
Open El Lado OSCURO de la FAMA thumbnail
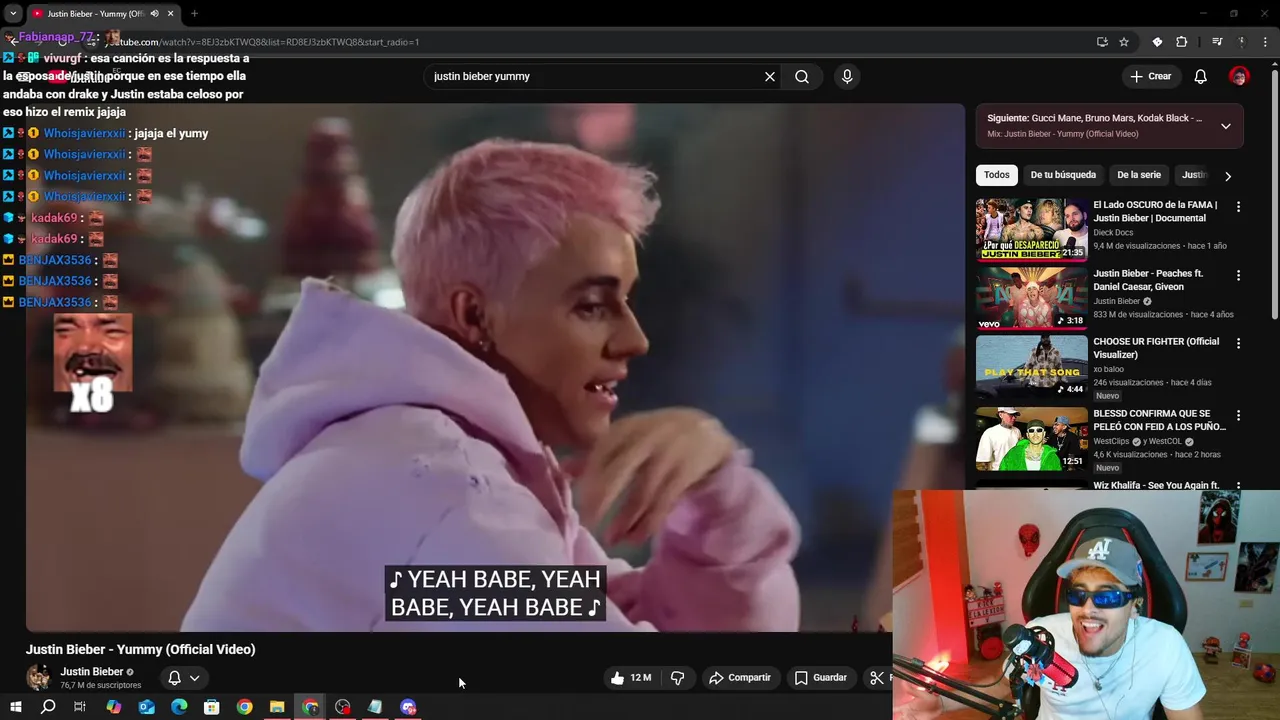tap(1031, 229)
